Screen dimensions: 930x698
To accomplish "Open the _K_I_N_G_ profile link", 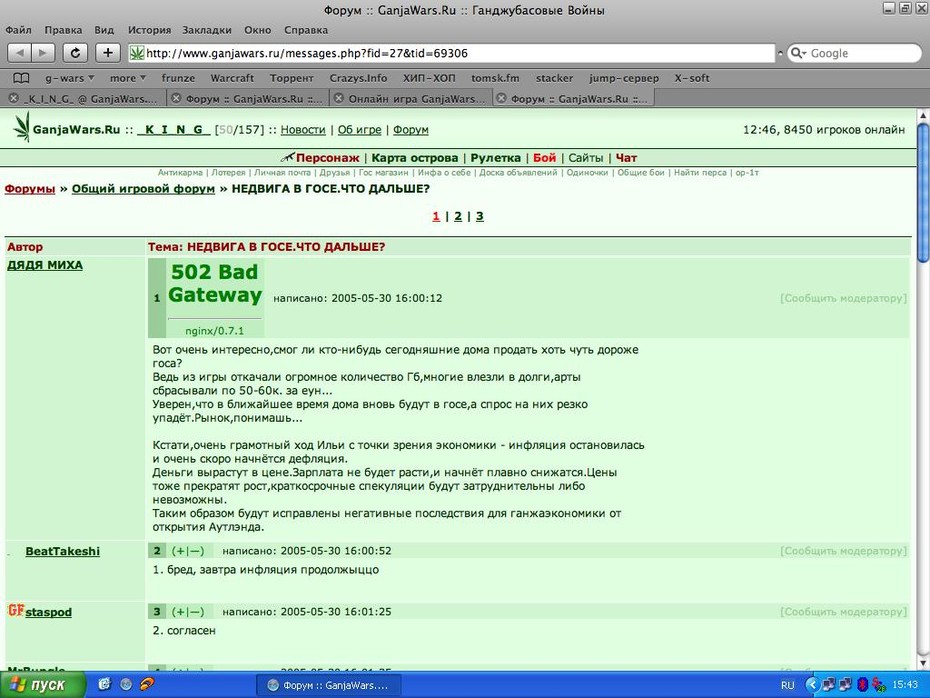I will pyautogui.click(x=174, y=129).
